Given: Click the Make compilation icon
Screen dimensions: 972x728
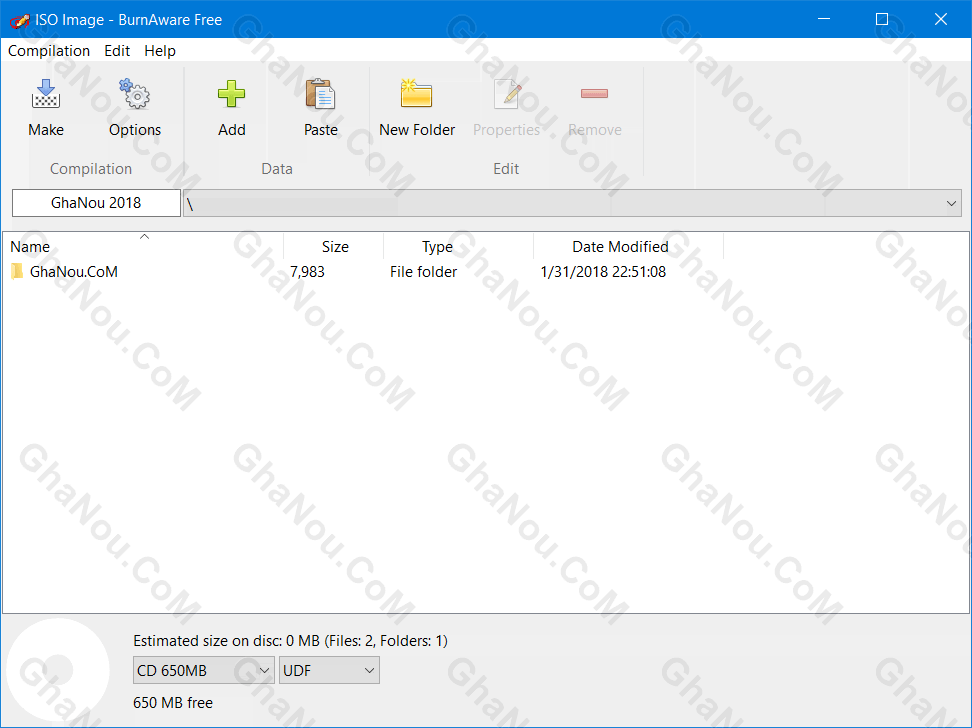Looking at the screenshot, I should click(46, 94).
